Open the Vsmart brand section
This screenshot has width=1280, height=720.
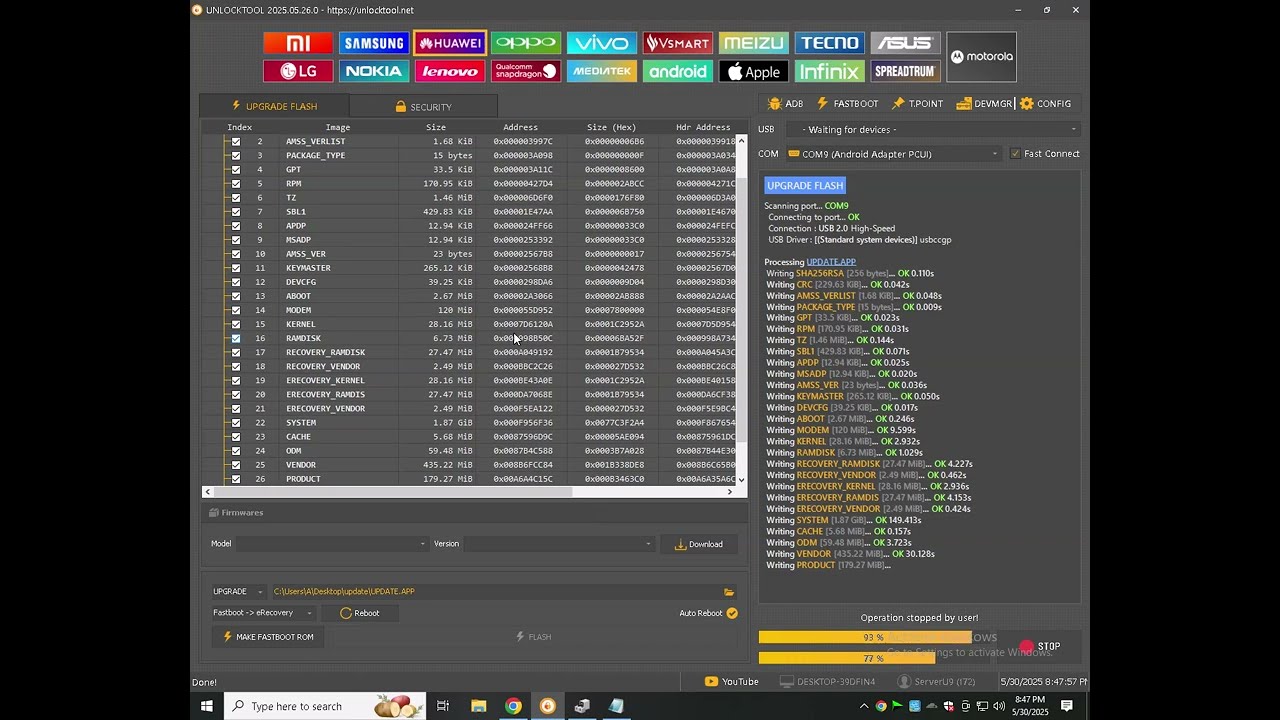click(x=678, y=43)
